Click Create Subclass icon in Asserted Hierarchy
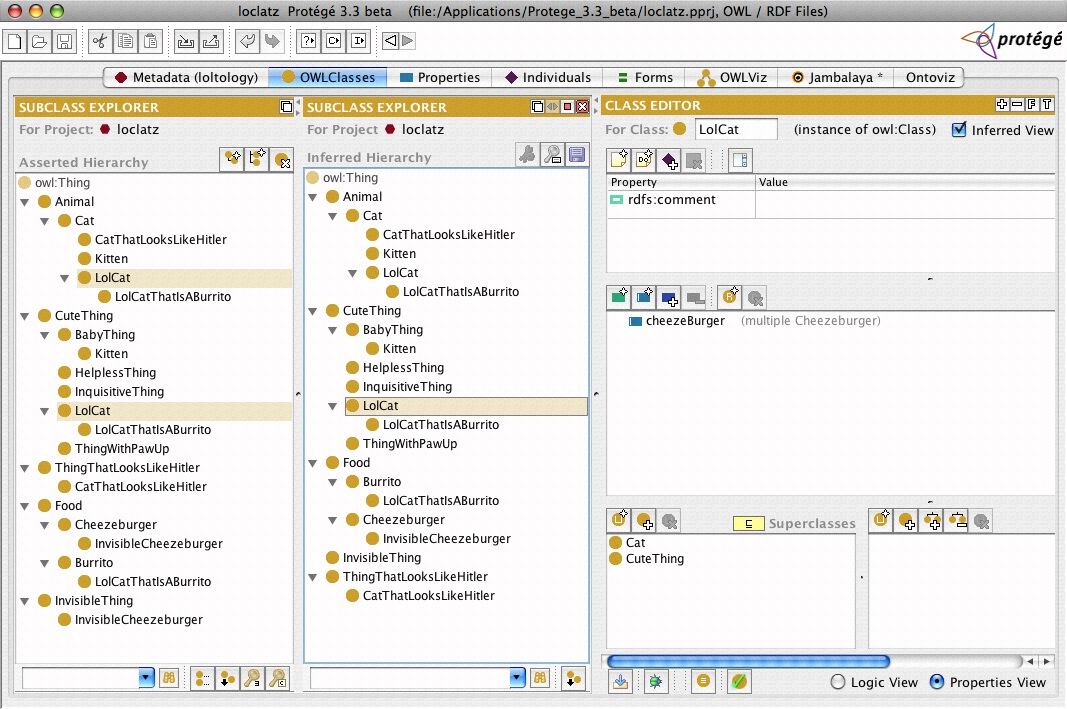This screenshot has height=709, width=1067. point(232,159)
